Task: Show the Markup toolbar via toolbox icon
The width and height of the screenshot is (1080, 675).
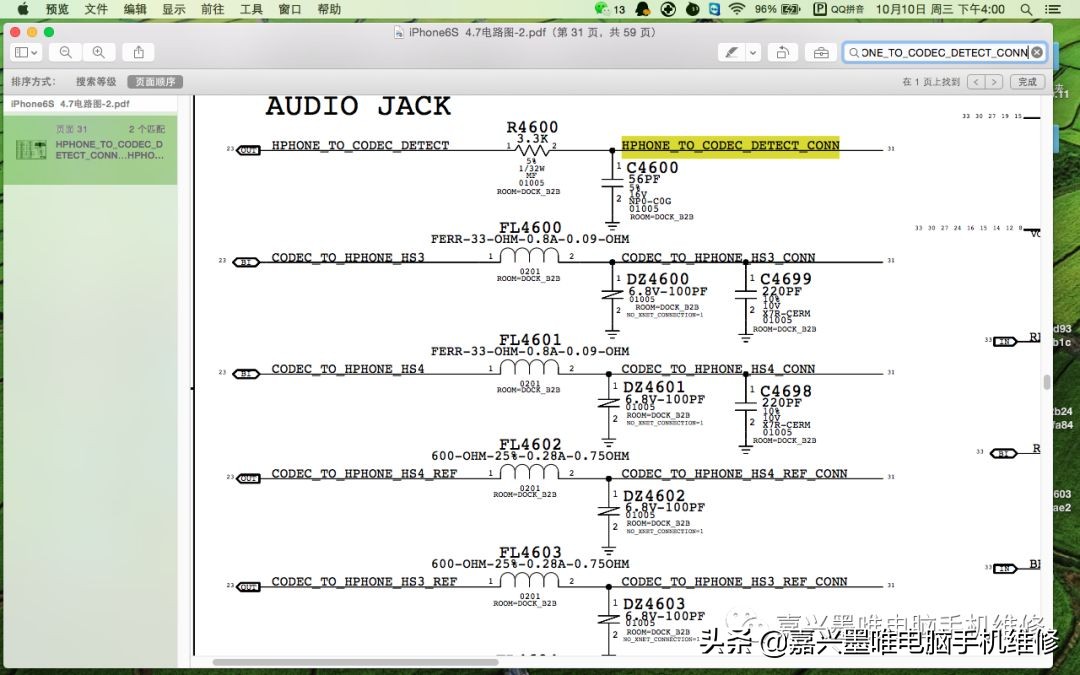Action: click(x=821, y=52)
